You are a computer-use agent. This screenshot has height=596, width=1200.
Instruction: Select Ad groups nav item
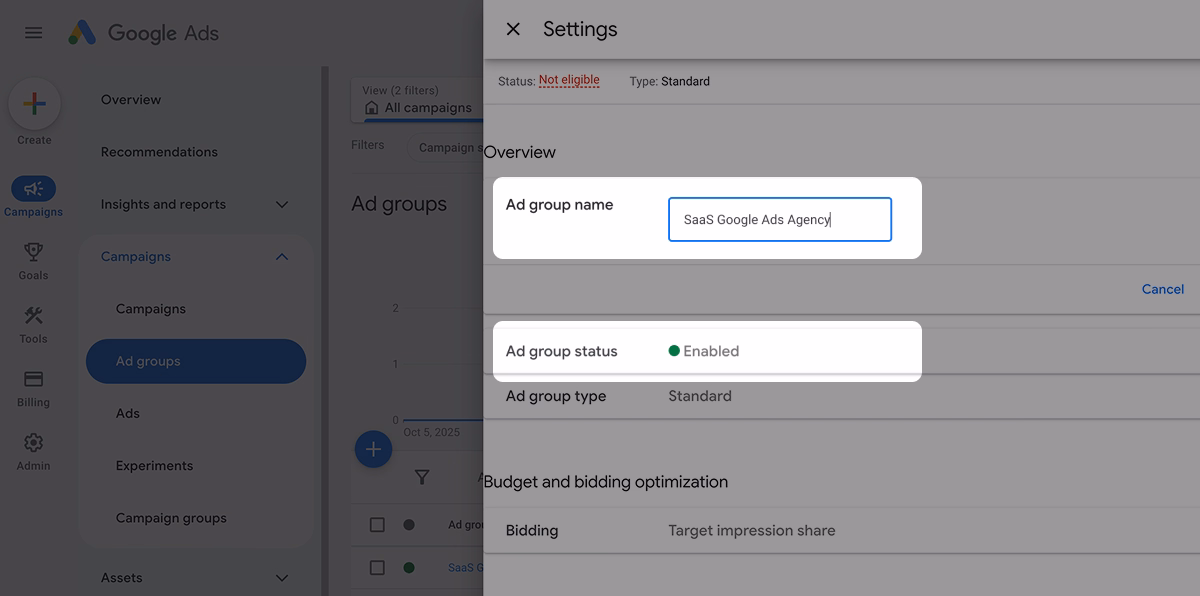tap(196, 361)
